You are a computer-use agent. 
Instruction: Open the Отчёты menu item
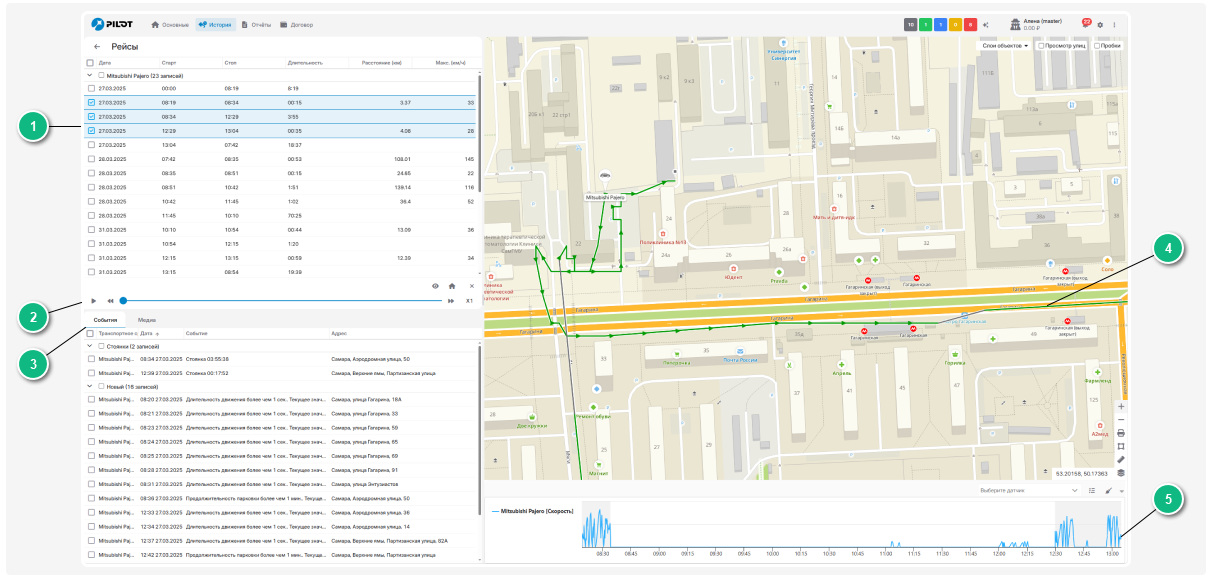pos(257,24)
